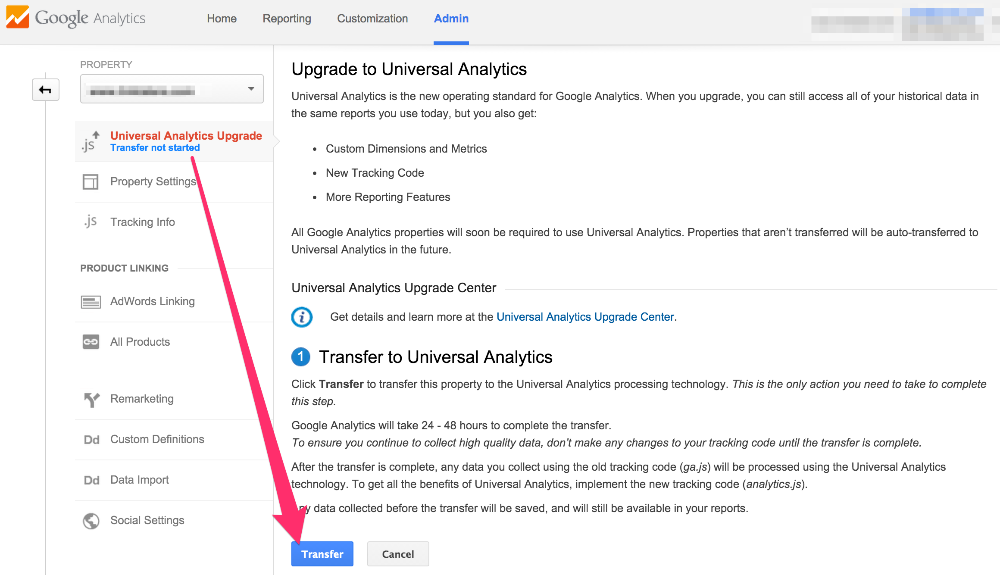Click the Social Settings globe icon
The width and height of the screenshot is (1000, 575).
click(91, 521)
